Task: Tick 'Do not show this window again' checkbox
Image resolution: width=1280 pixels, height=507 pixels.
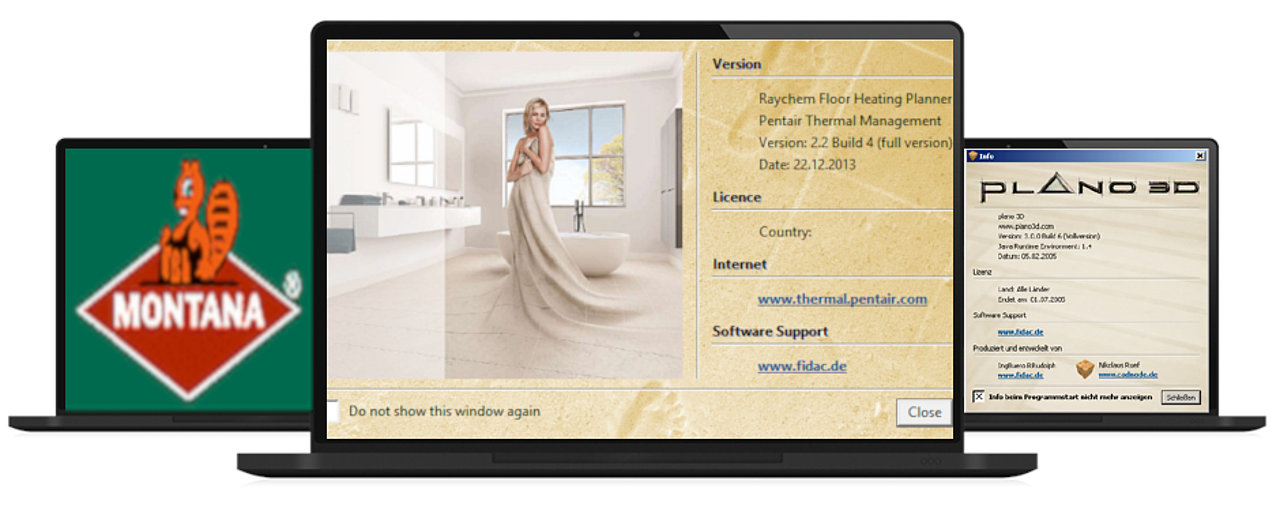Action: [334, 411]
